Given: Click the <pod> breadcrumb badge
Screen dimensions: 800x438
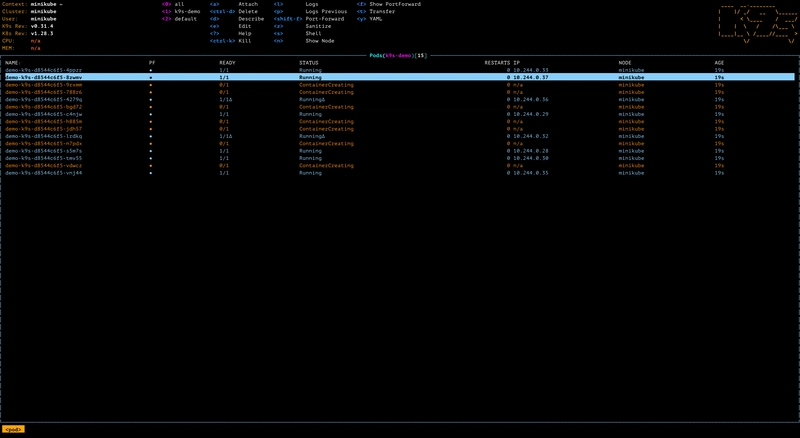Looking at the screenshot, I should tap(14, 429).
